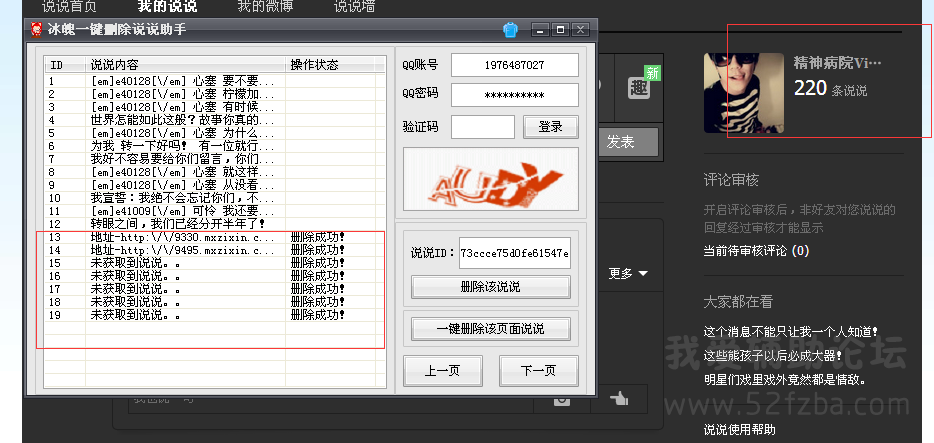Click the 操作状态 column header

(330, 65)
